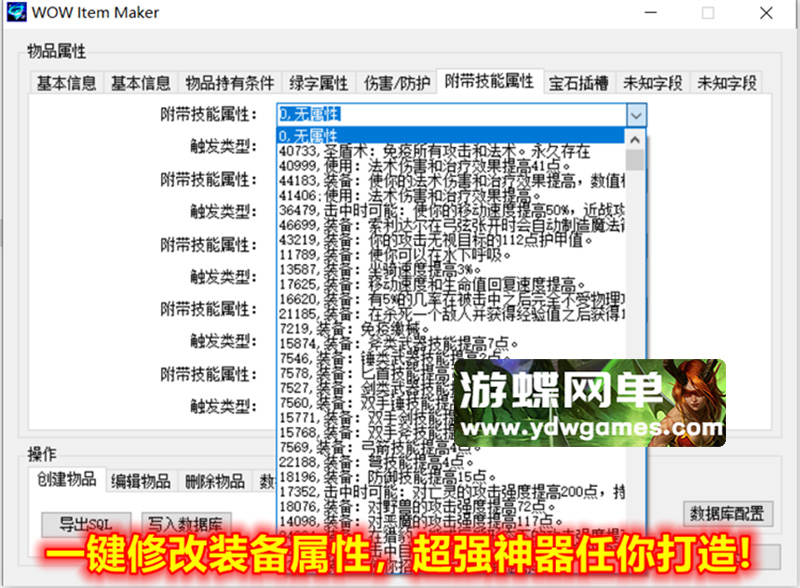800x588 pixels.
Task: Click the WOW Item Maker app icon
Action: click(16, 12)
